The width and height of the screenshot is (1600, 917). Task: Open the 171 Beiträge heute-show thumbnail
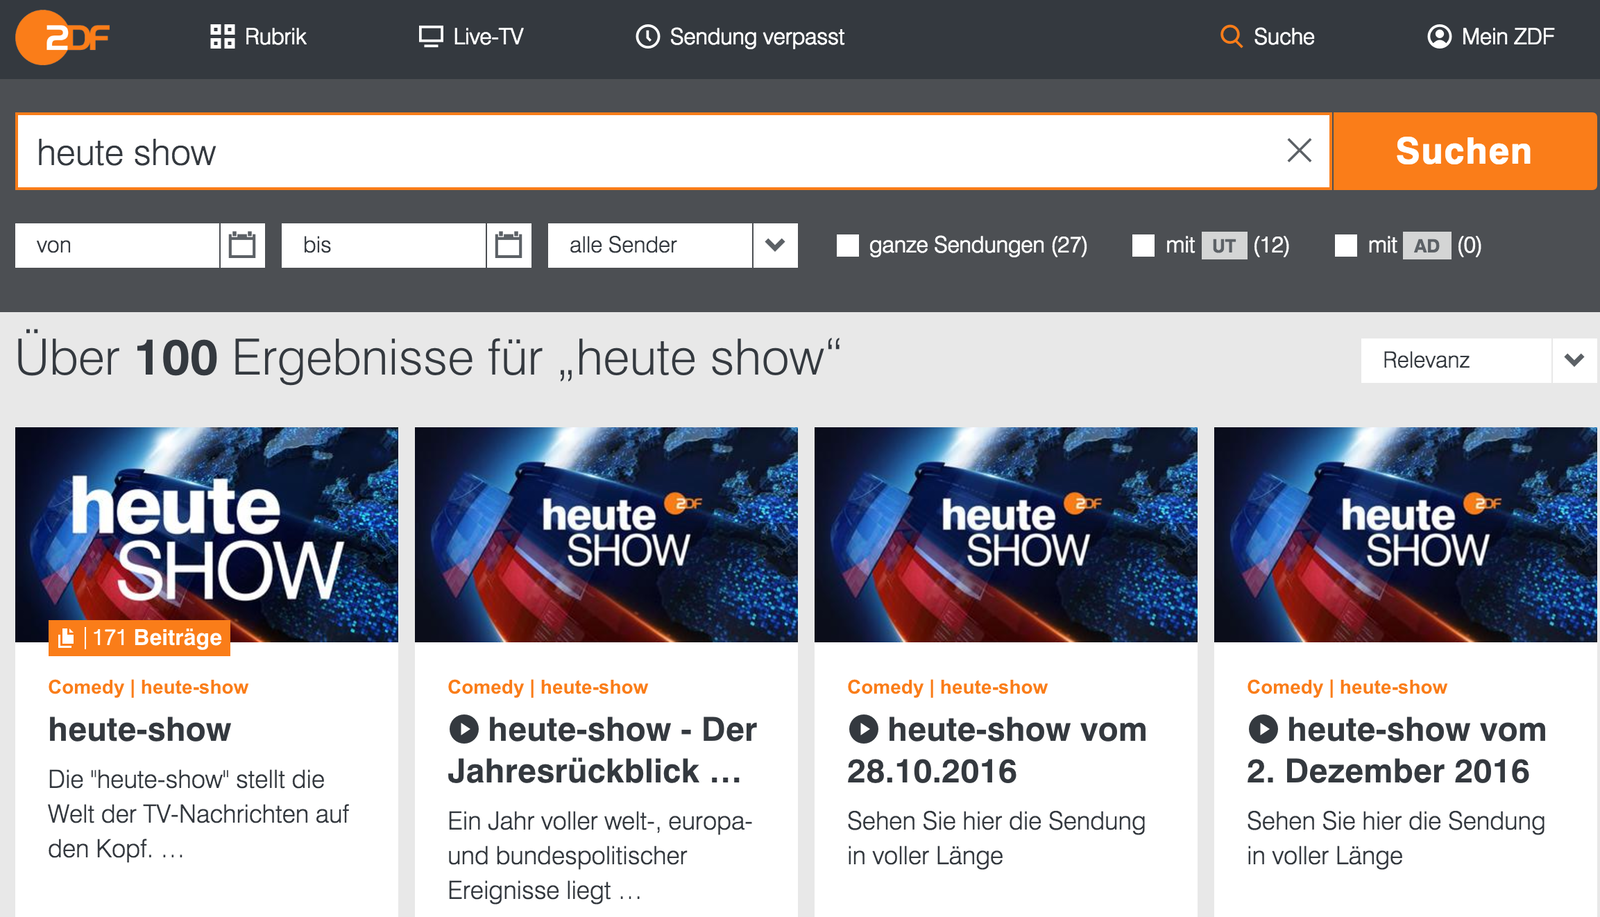pos(206,535)
